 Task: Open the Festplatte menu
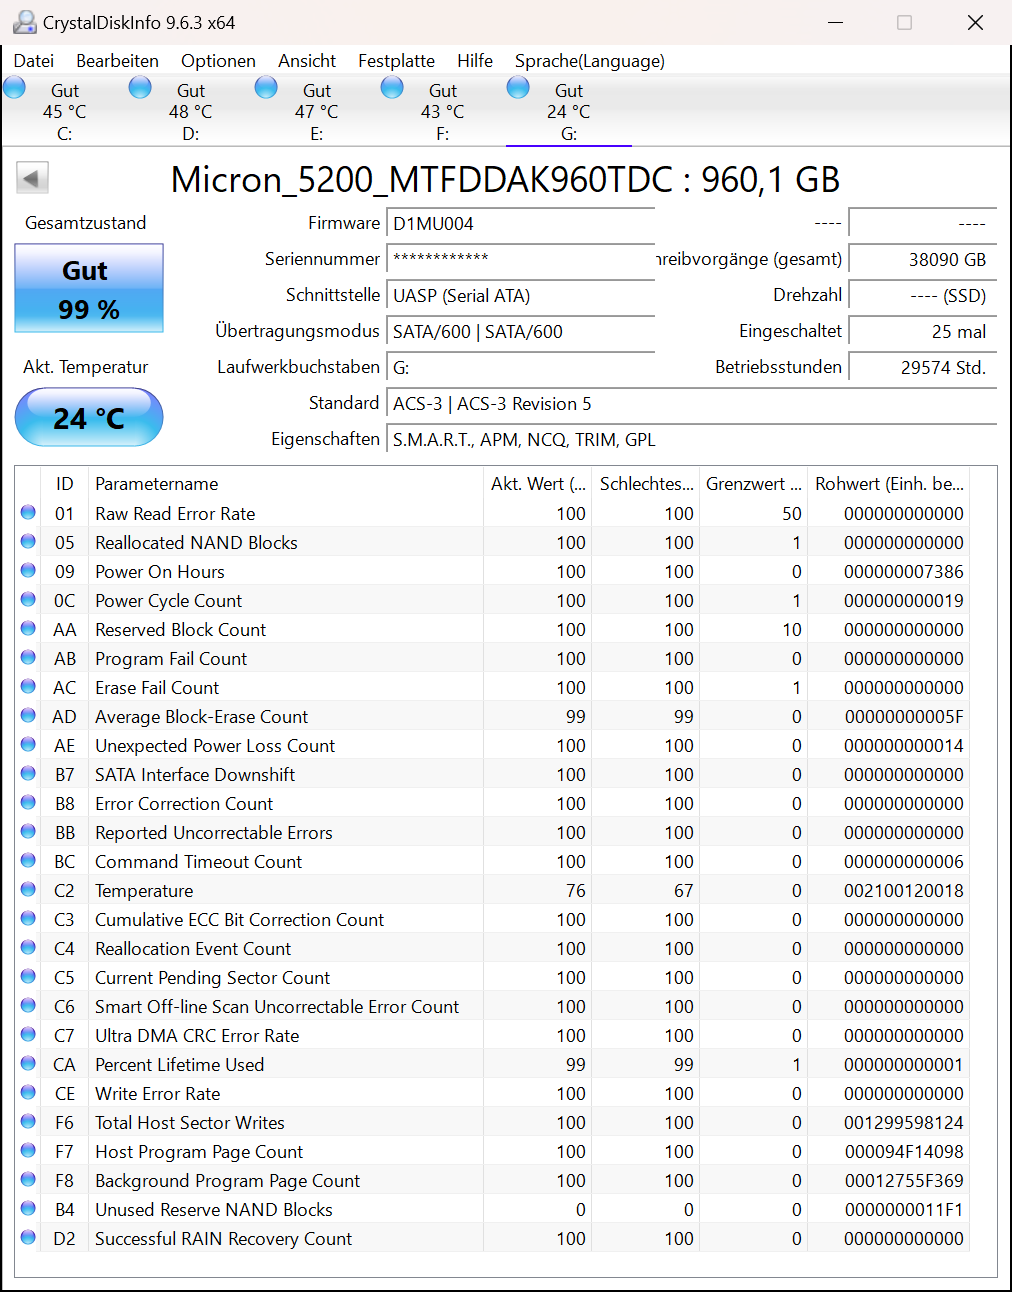tap(396, 61)
